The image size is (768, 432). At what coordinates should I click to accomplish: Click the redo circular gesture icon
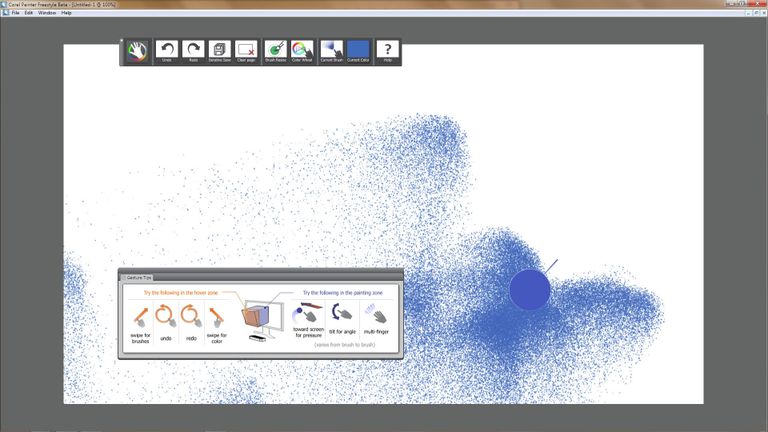(x=191, y=316)
